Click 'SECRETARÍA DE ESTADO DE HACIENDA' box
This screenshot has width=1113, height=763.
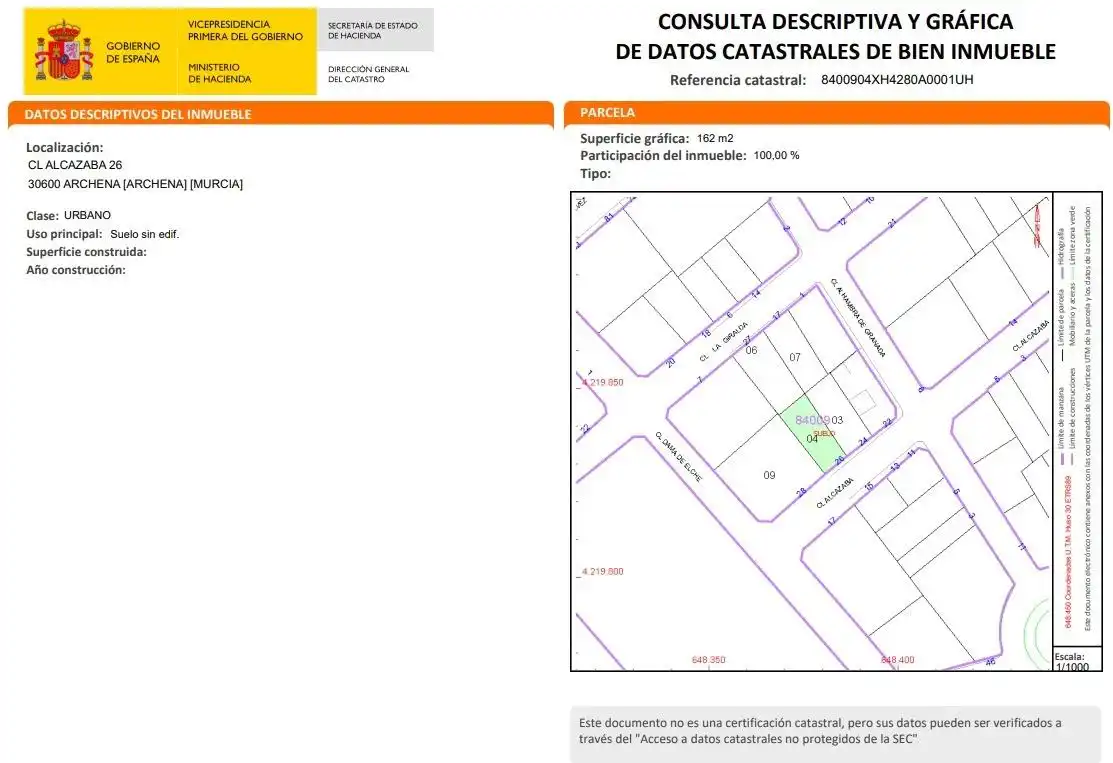click(375, 30)
